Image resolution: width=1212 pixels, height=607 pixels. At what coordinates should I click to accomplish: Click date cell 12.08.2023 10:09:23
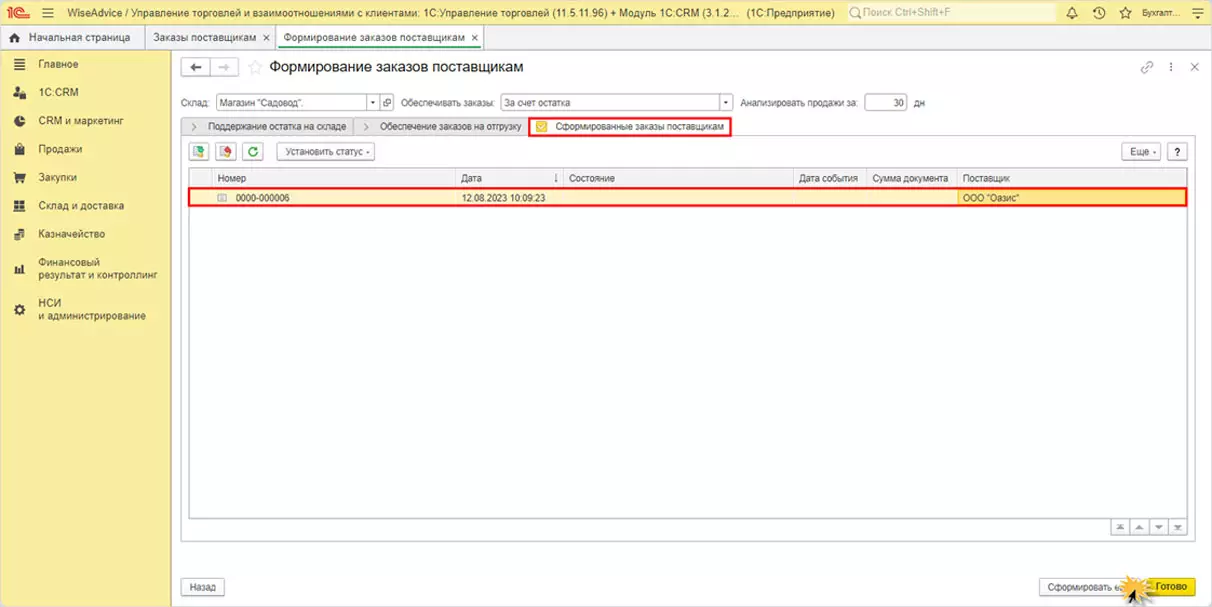[x=503, y=198]
